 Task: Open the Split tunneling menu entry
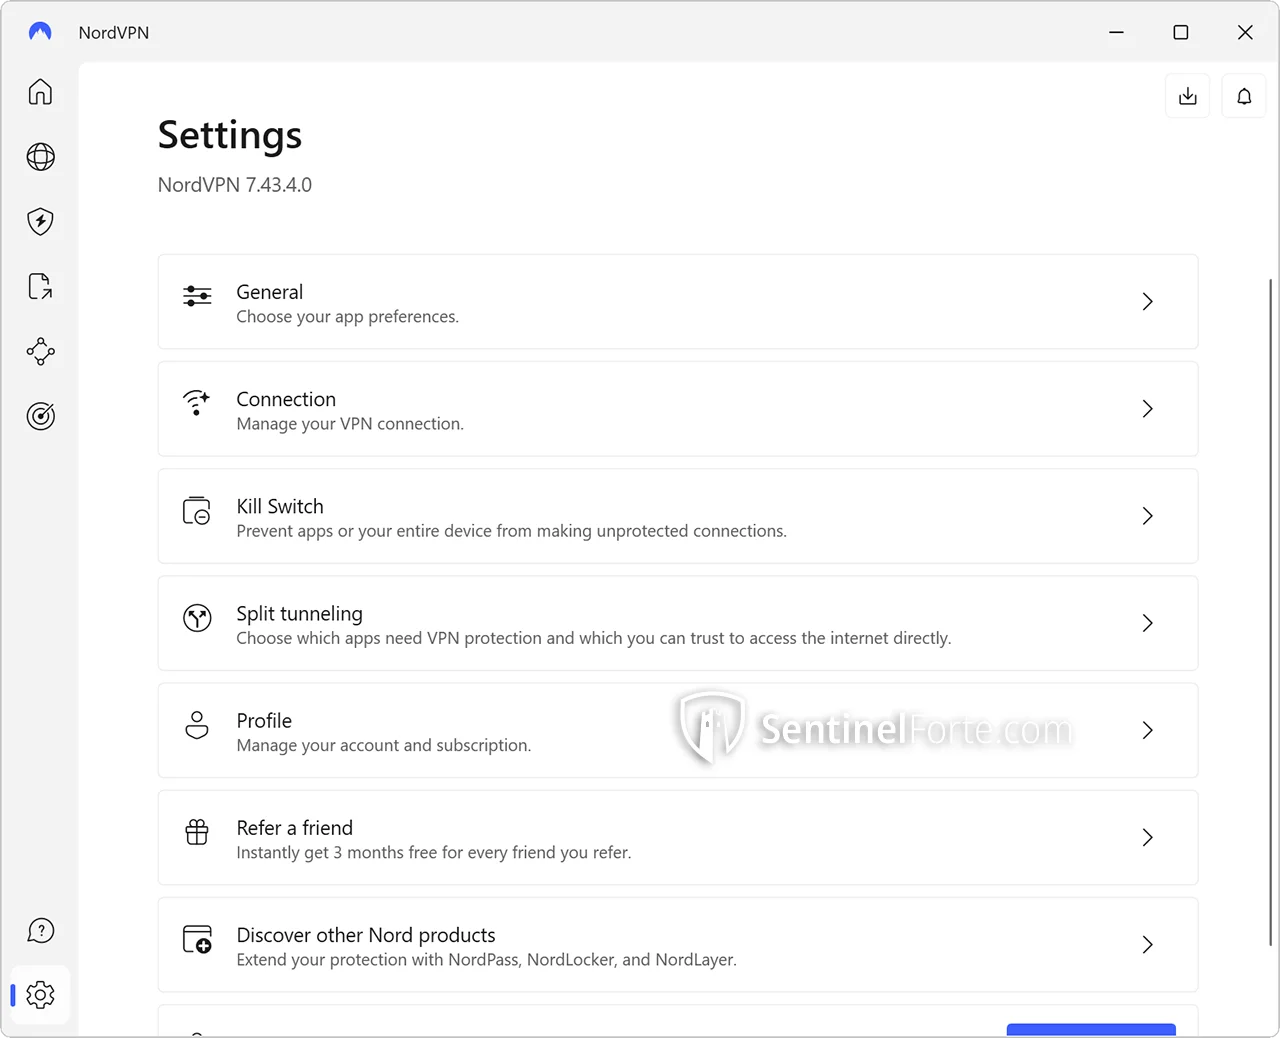pos(678,623)
